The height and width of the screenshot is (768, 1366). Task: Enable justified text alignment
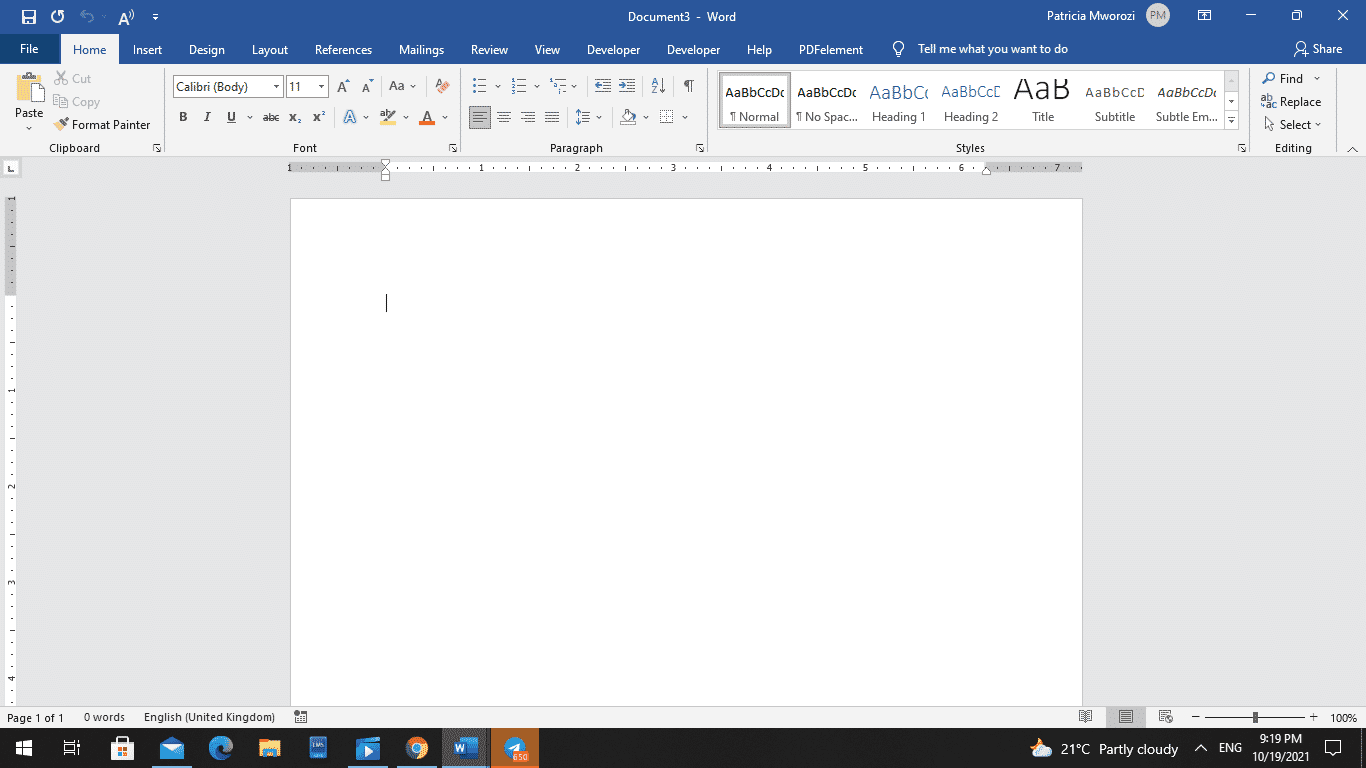click(x=552, y=117)
